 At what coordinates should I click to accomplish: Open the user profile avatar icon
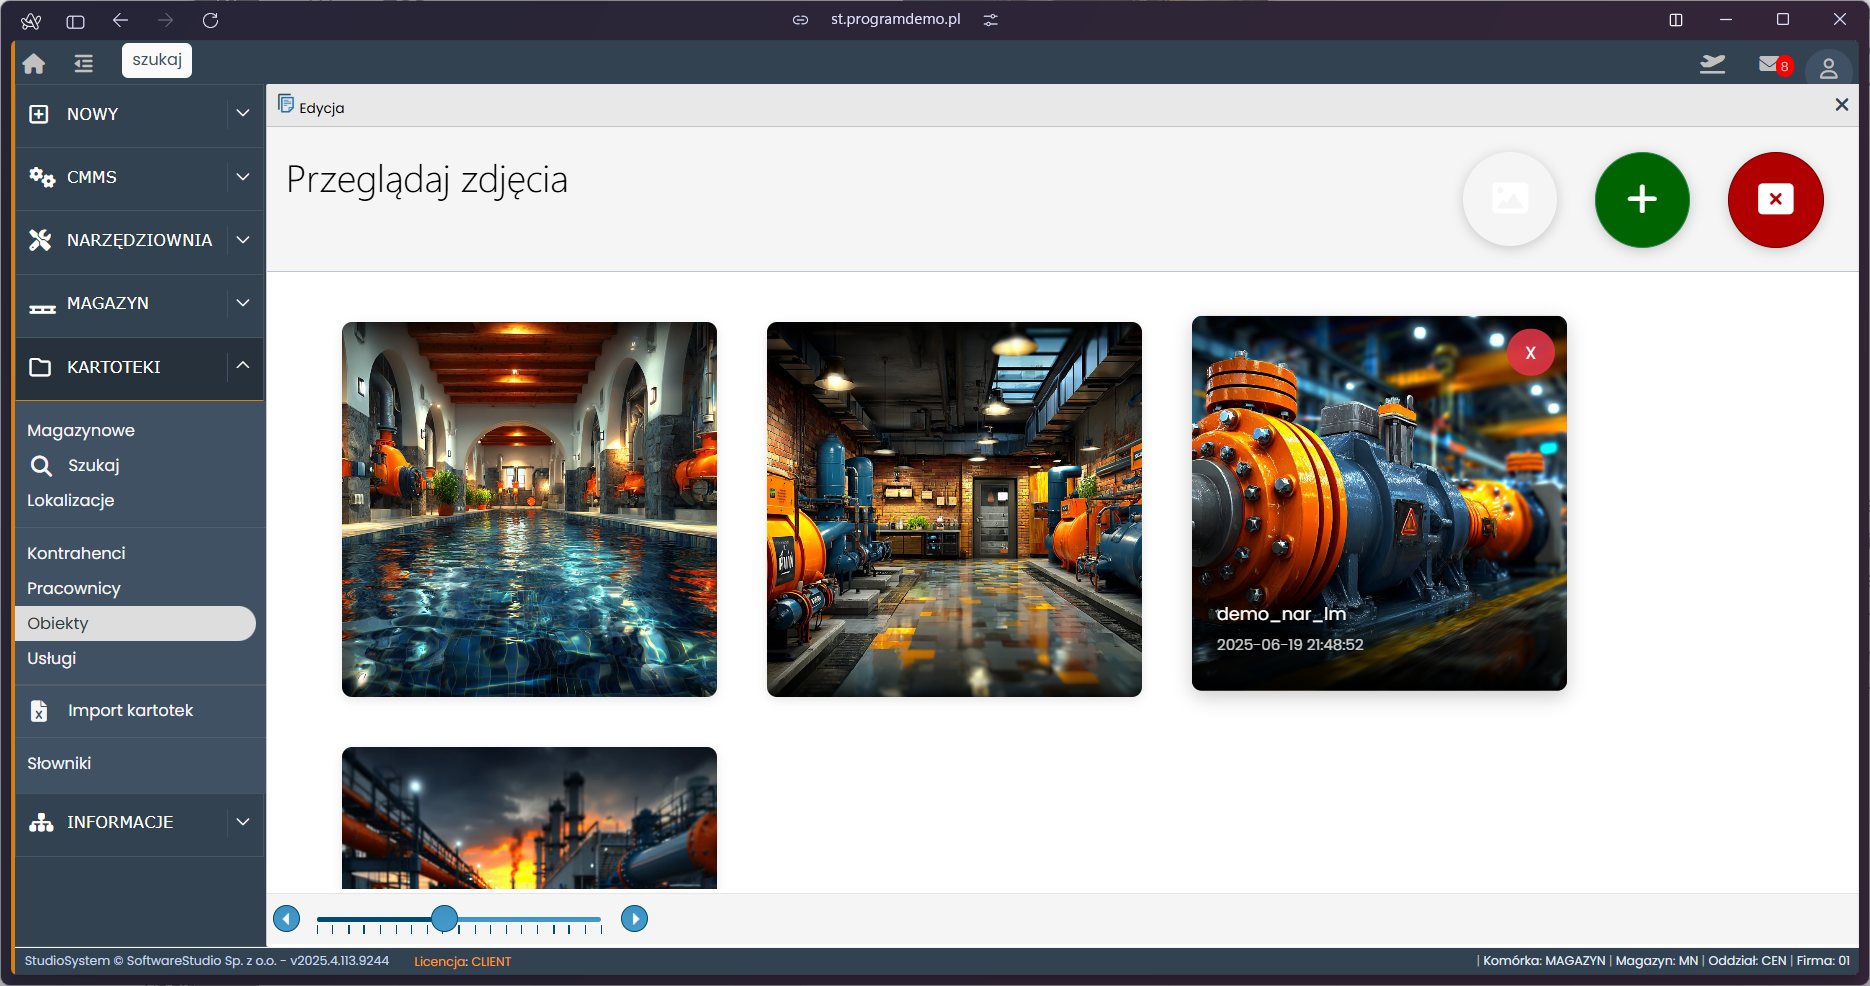pos(1828,67)
